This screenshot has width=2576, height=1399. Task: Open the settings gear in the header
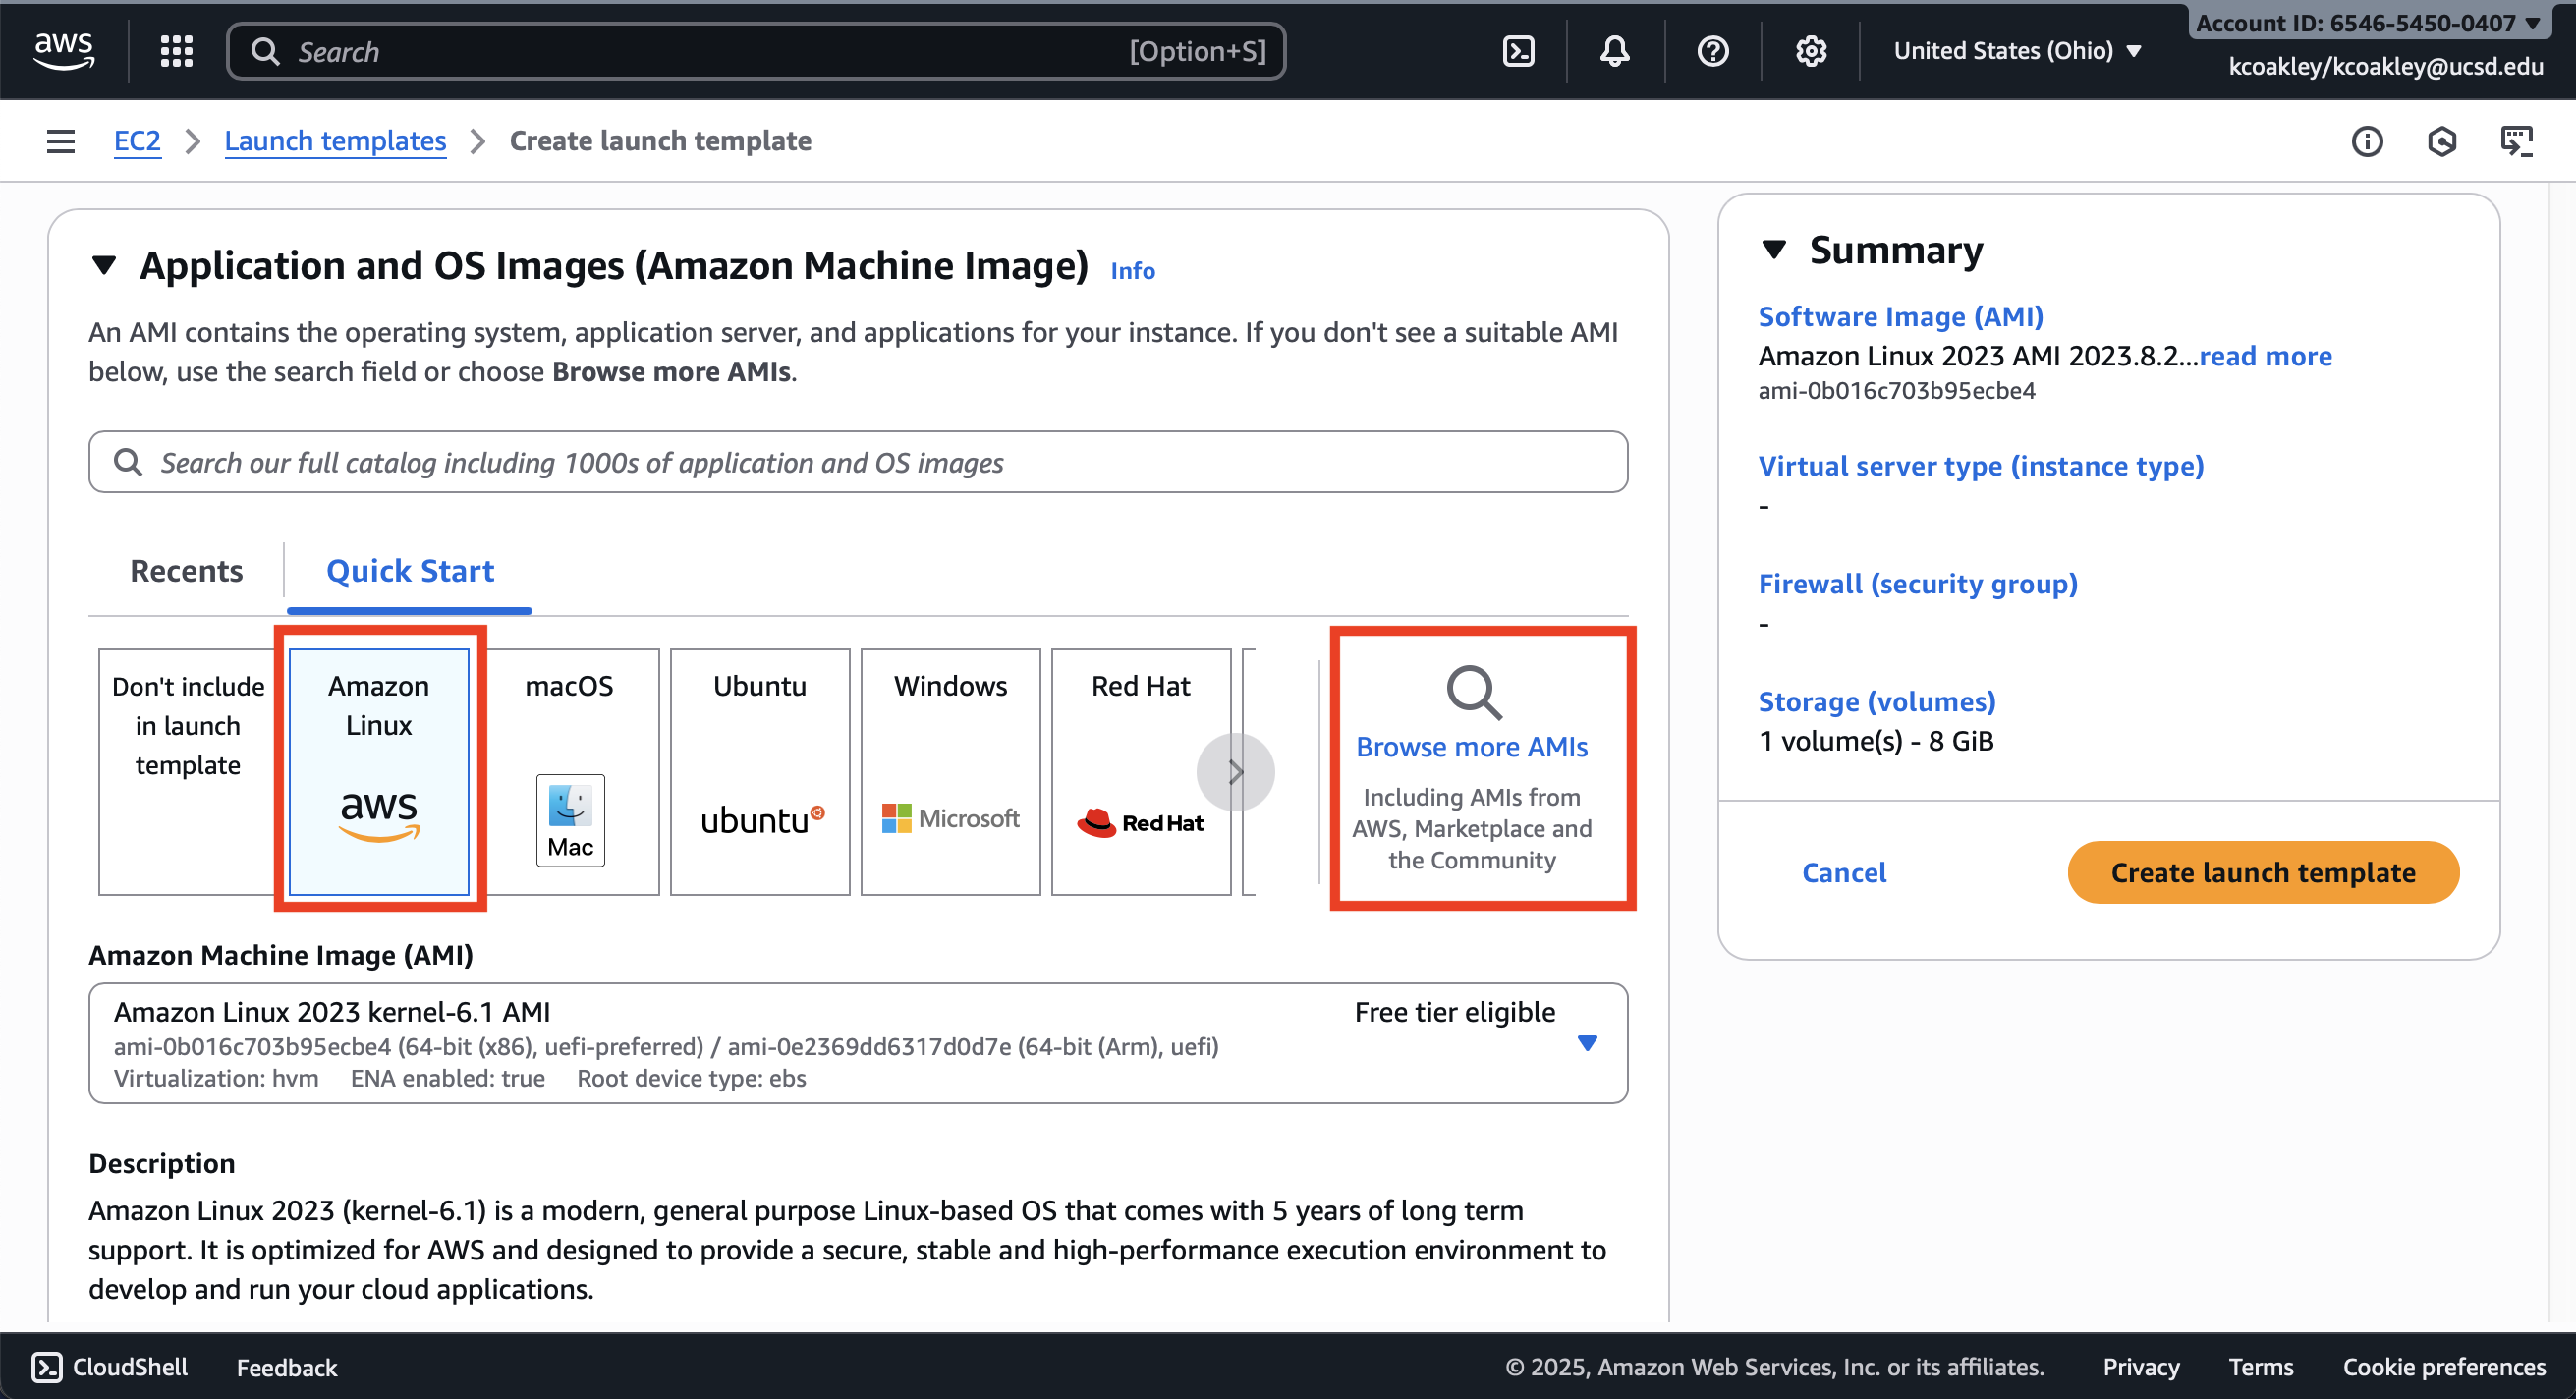coord(1810,51)
